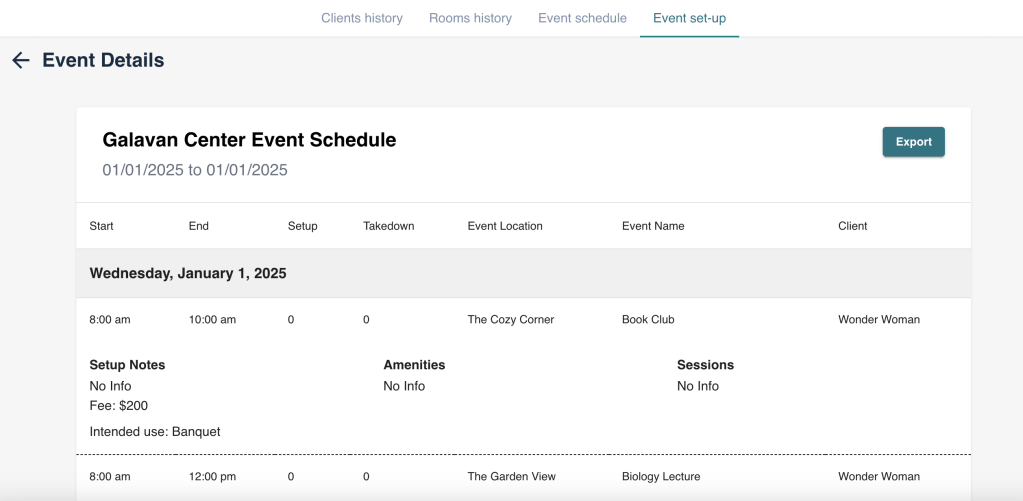Click the Client column header
This screenshot has height=501, width=1023.
click(x=853, y=226)
